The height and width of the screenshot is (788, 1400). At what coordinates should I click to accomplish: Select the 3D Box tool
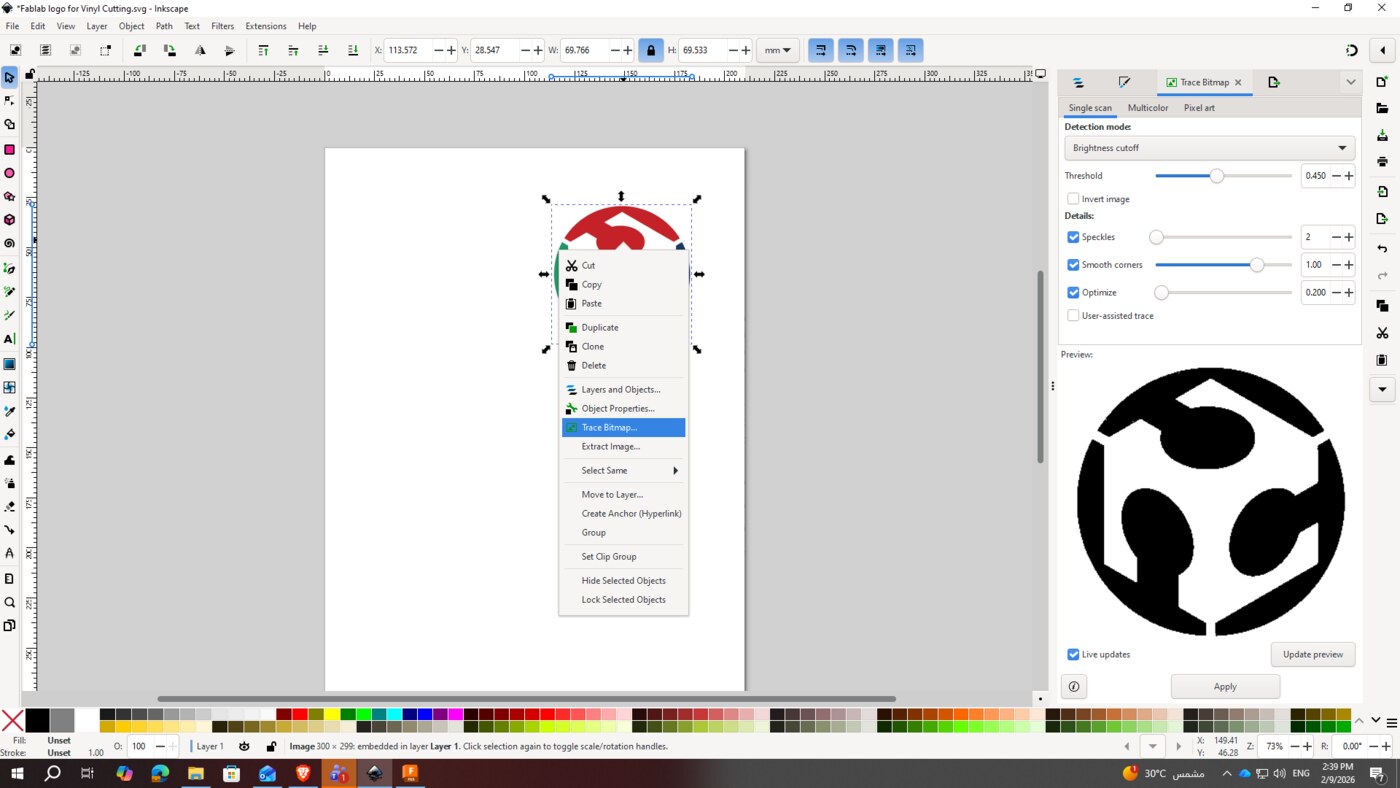[x=9, y=220]
